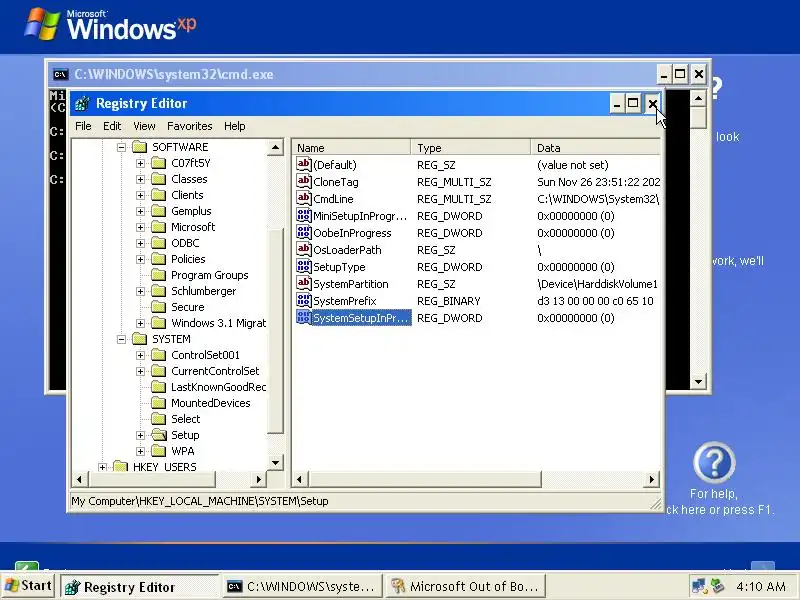
Task: Click the 4:10 AM clock
Action: 761,586
